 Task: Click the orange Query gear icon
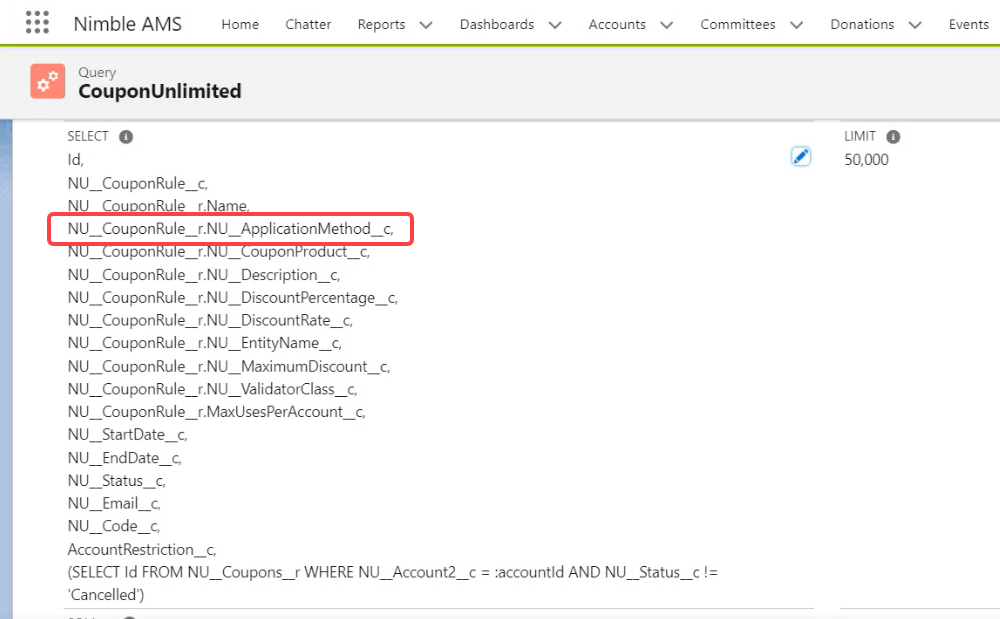[x=47, y=82]
